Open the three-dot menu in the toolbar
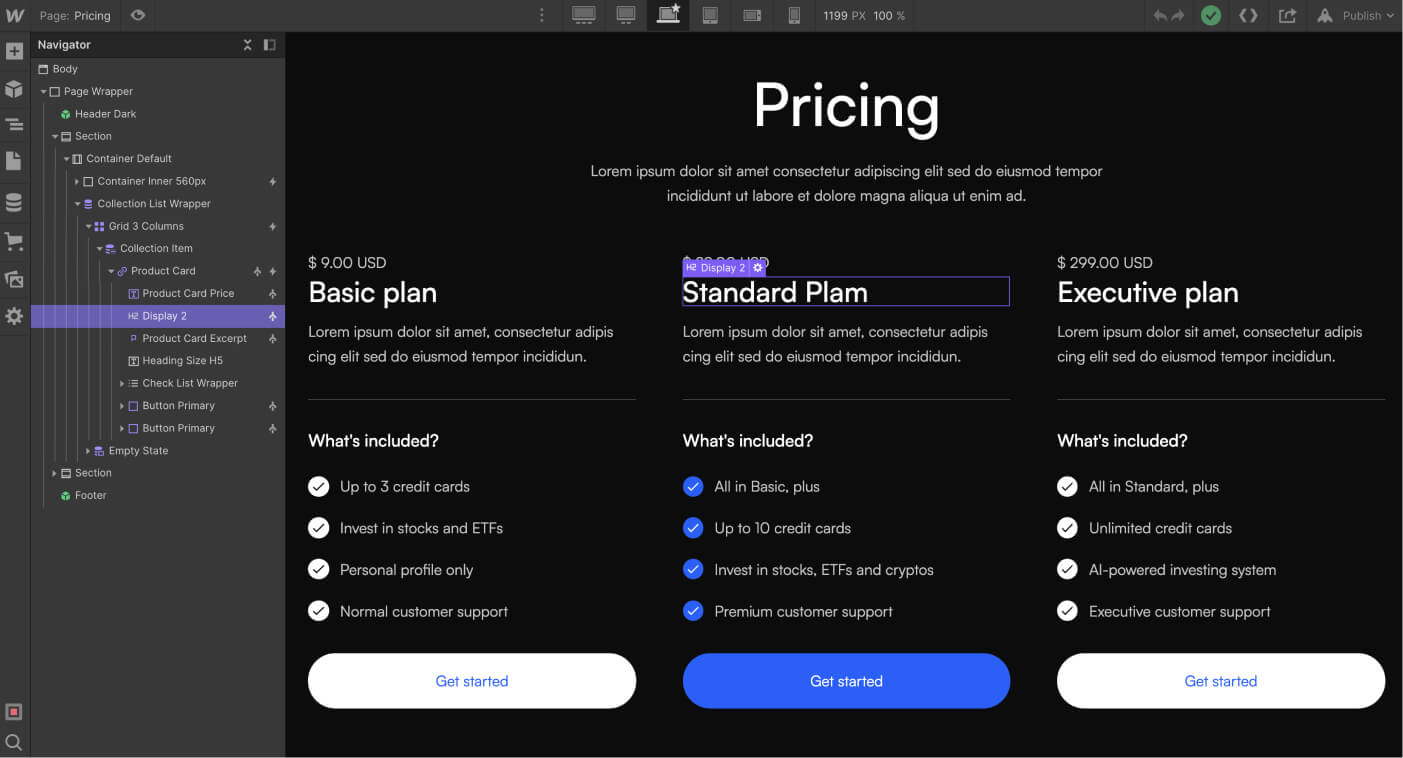The image size is (1403, 758). (x=541, y=15)
